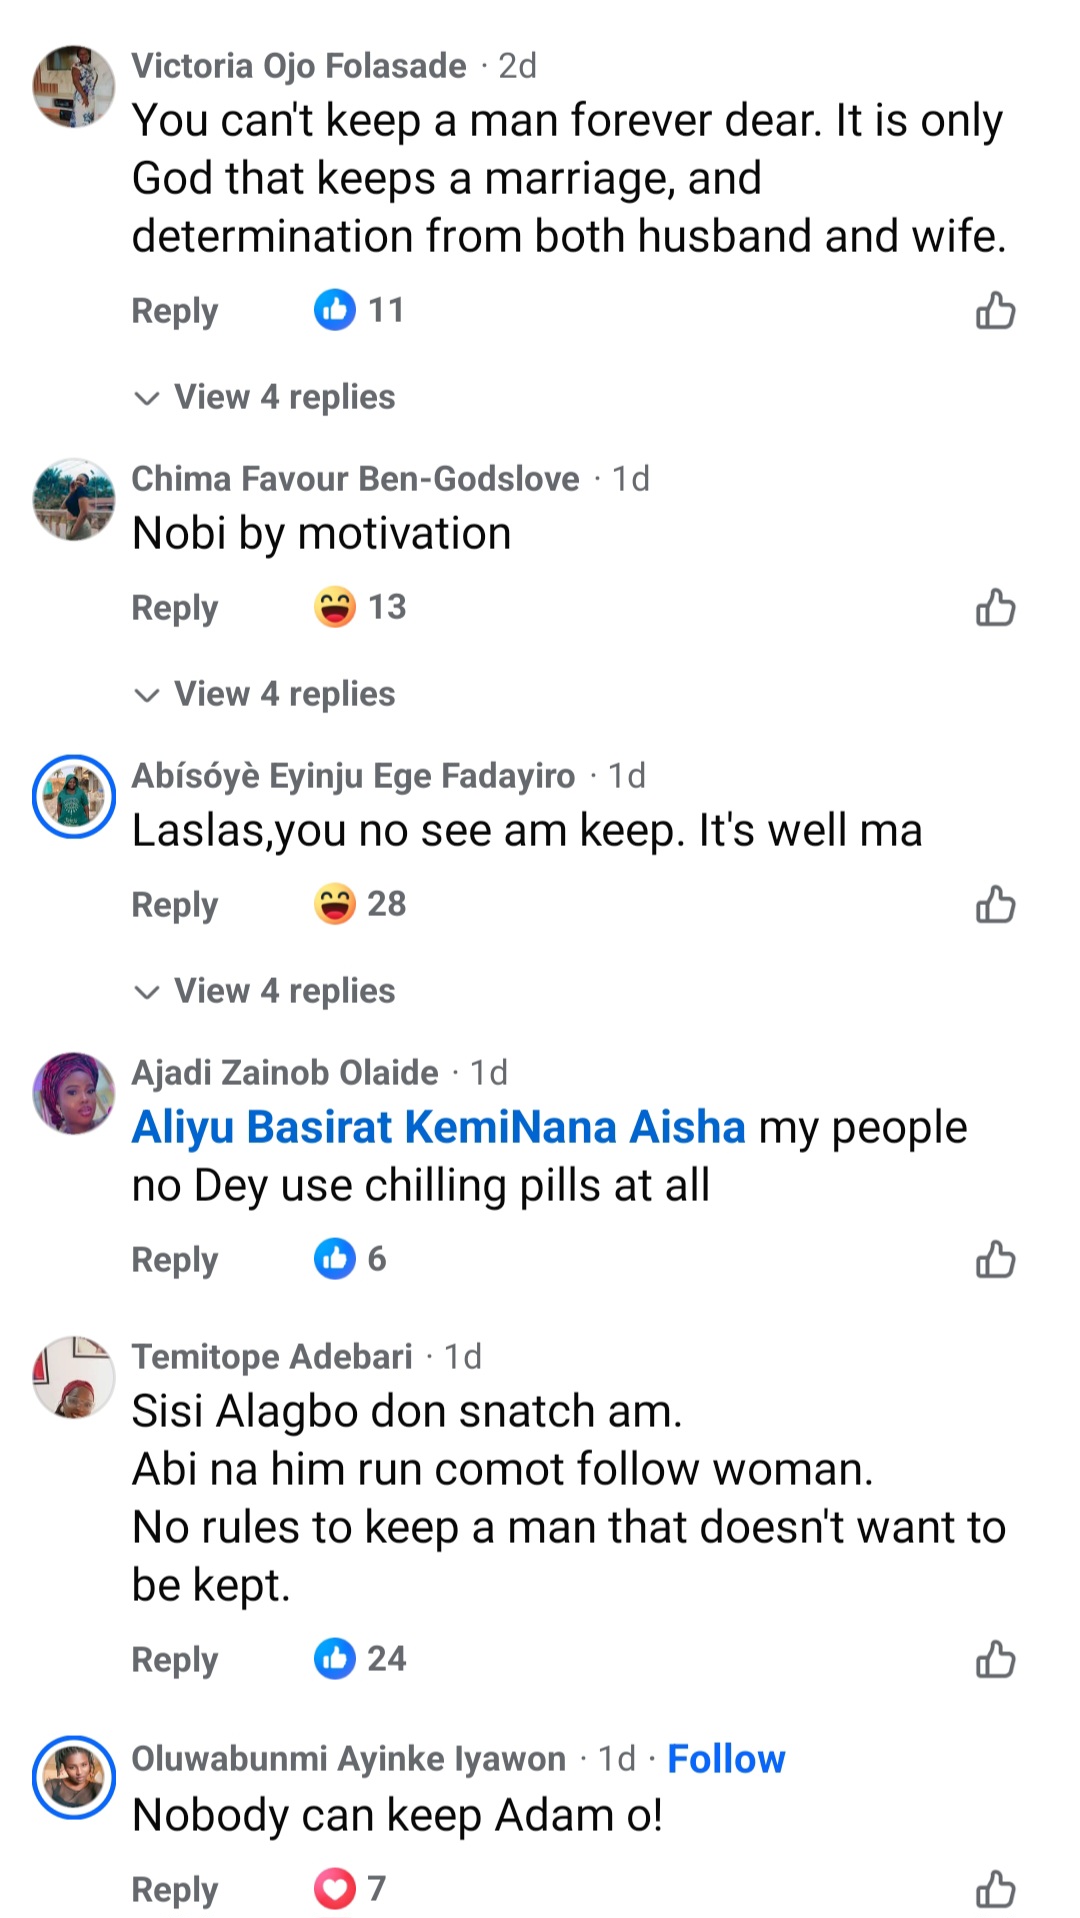This screenshot has height=1918, width=1080.
Task: Tap thumbs-up on Chima Favour Ben-Godslove's comment
Action: [x=995, y=608]
